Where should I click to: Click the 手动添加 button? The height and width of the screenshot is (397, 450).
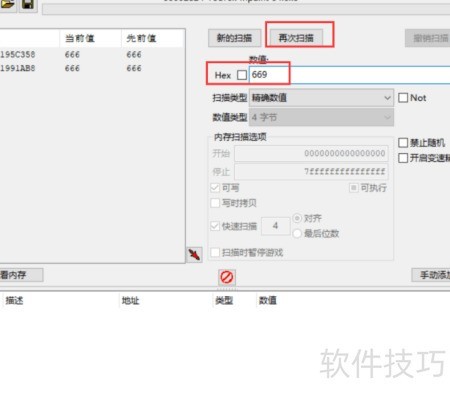tap(431, 275)
